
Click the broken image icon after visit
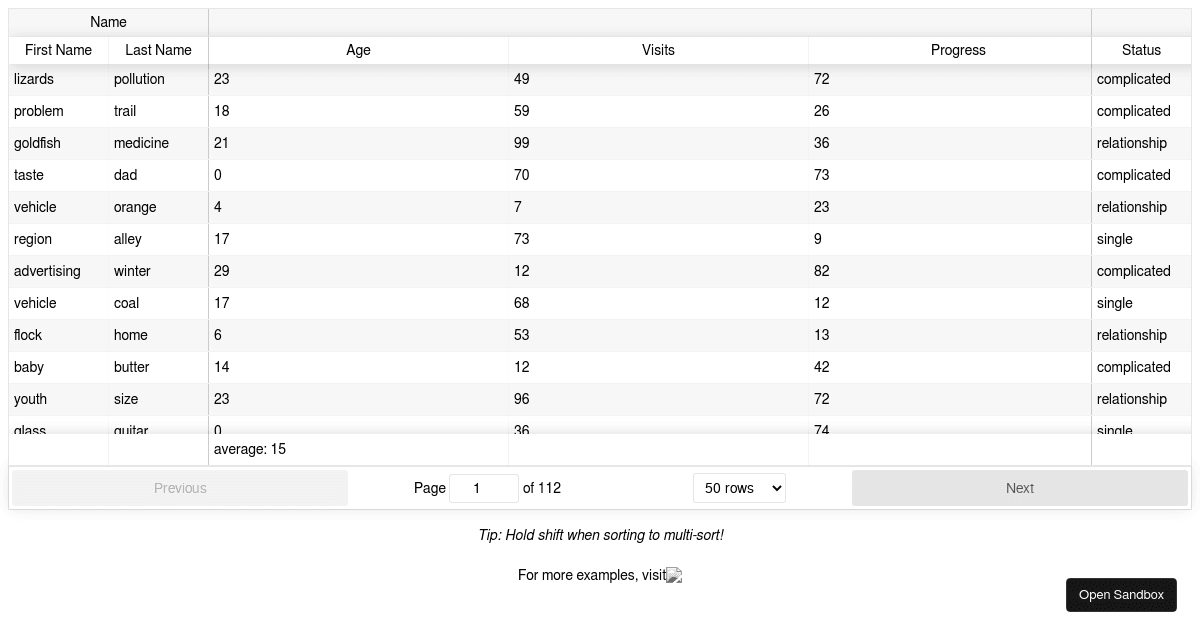(x=674, y=575)
